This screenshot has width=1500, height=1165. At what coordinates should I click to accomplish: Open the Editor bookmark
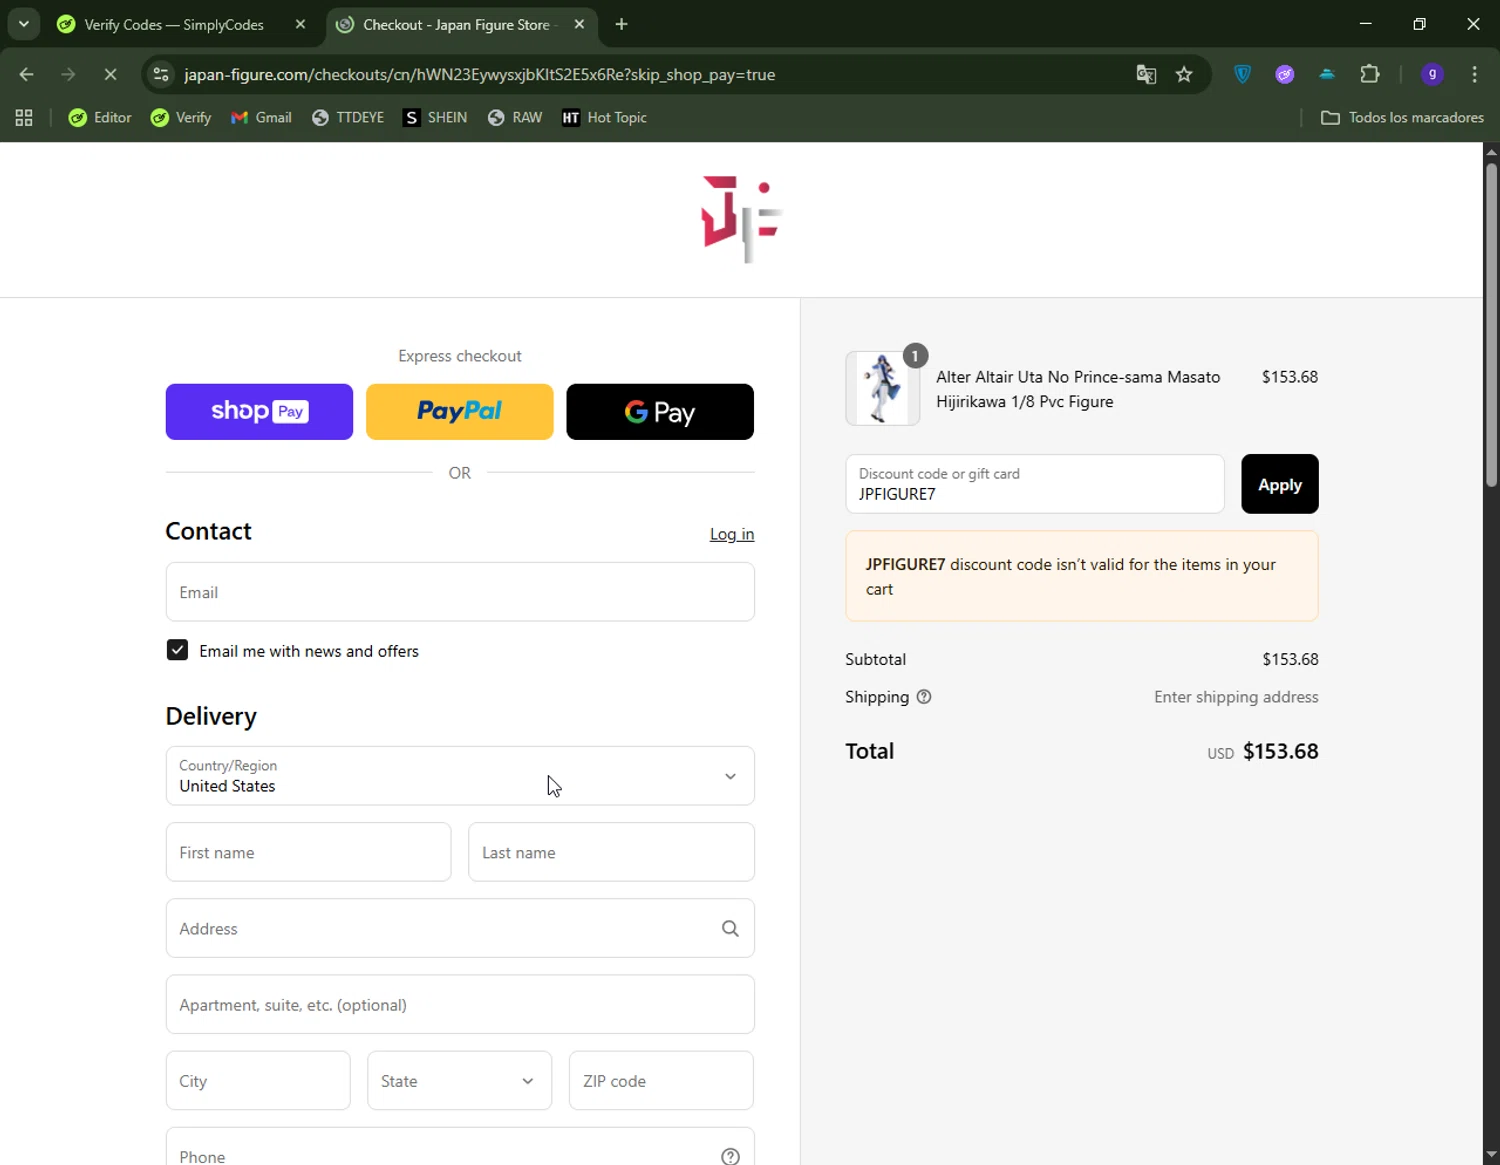pos(100,118)
